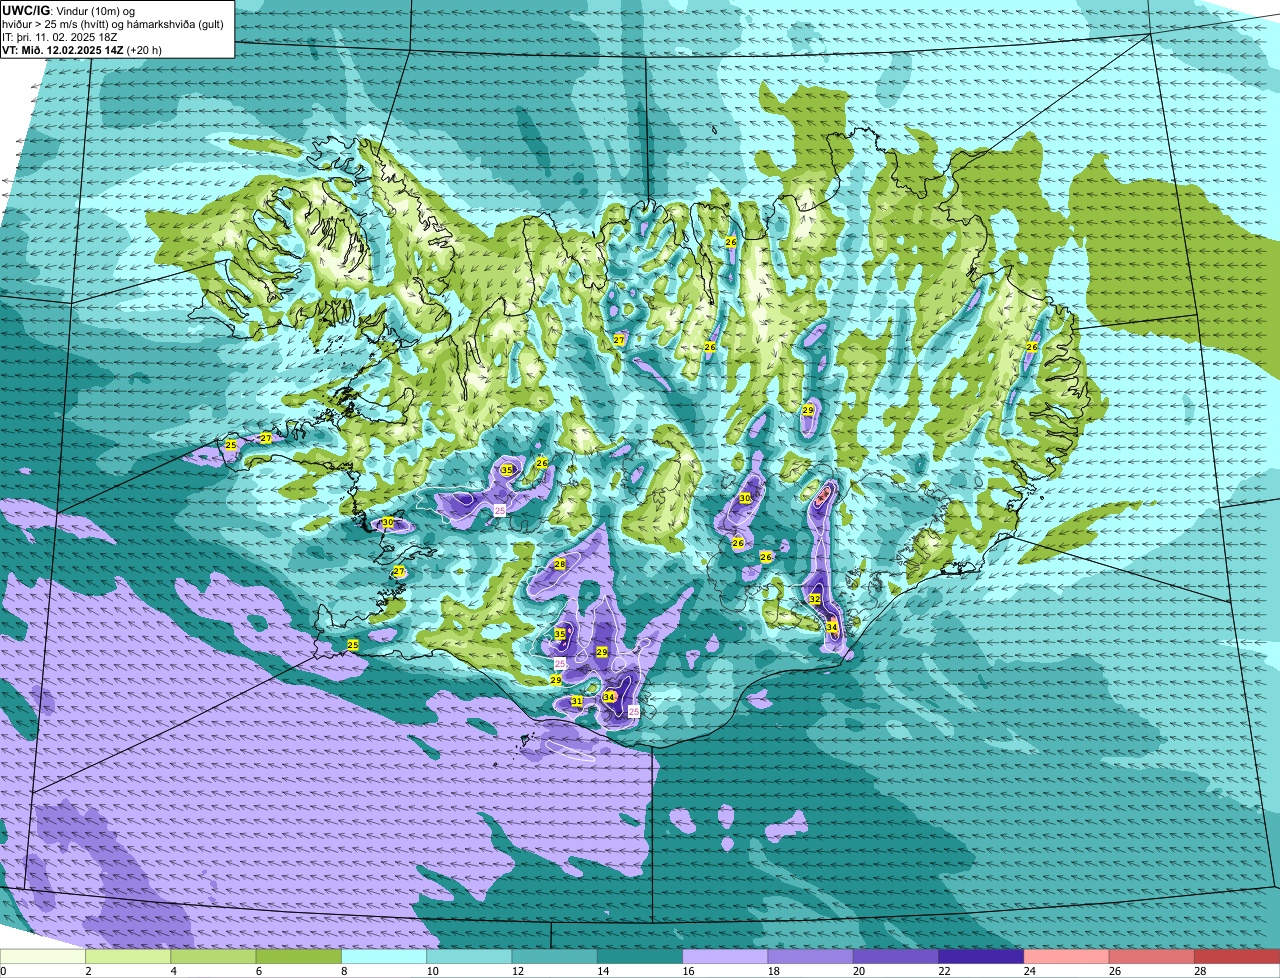Click the 18–20 m/s purple scale swatch
This screenshot has height=978, width=1280.
811,956
